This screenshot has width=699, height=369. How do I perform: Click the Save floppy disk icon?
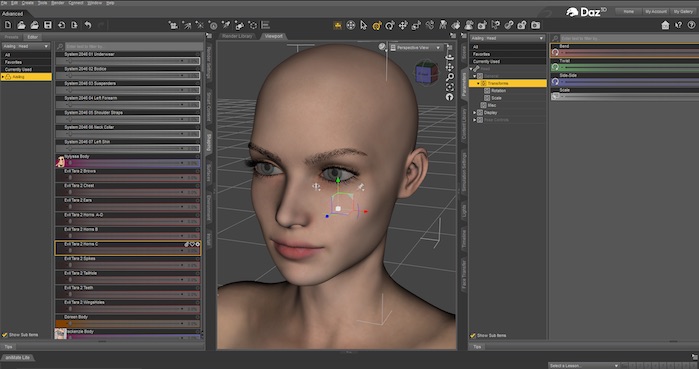[47, 25]
